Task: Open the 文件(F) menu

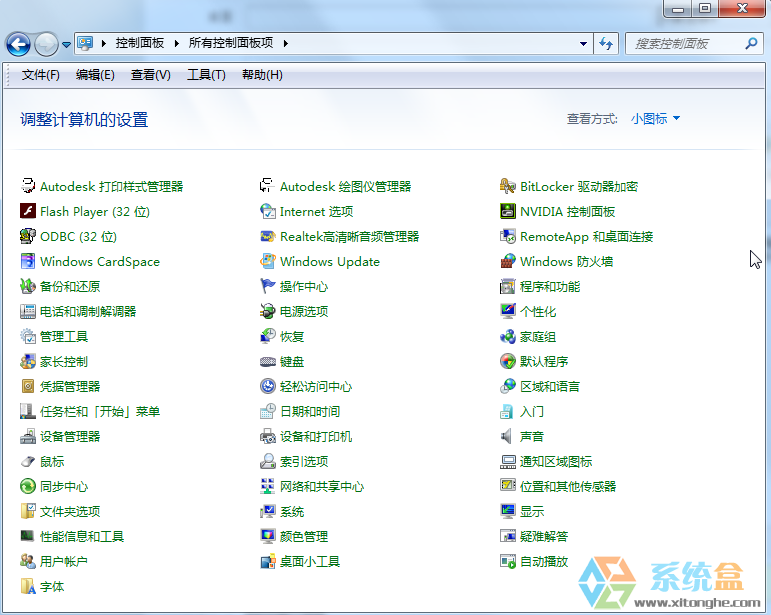Action: (x=41, y=75)
